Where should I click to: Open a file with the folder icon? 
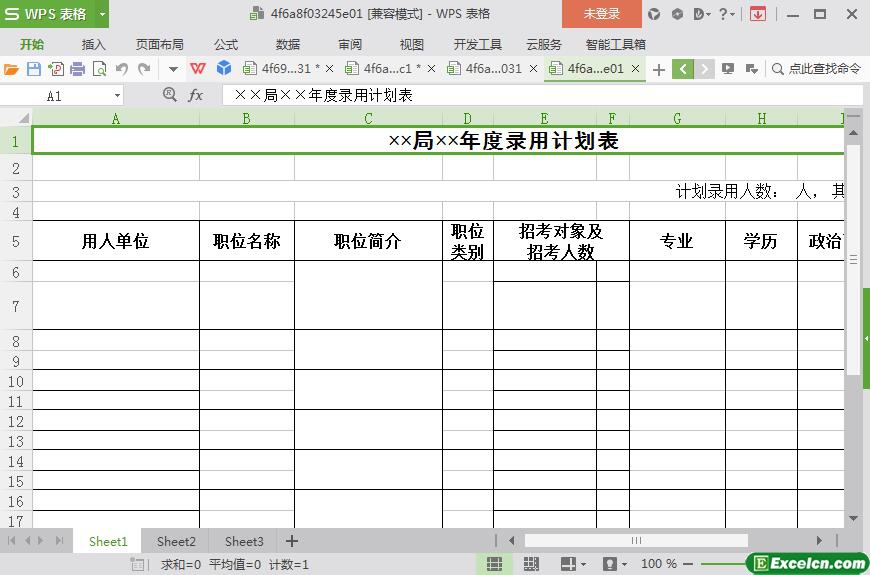tap(11, 69)
